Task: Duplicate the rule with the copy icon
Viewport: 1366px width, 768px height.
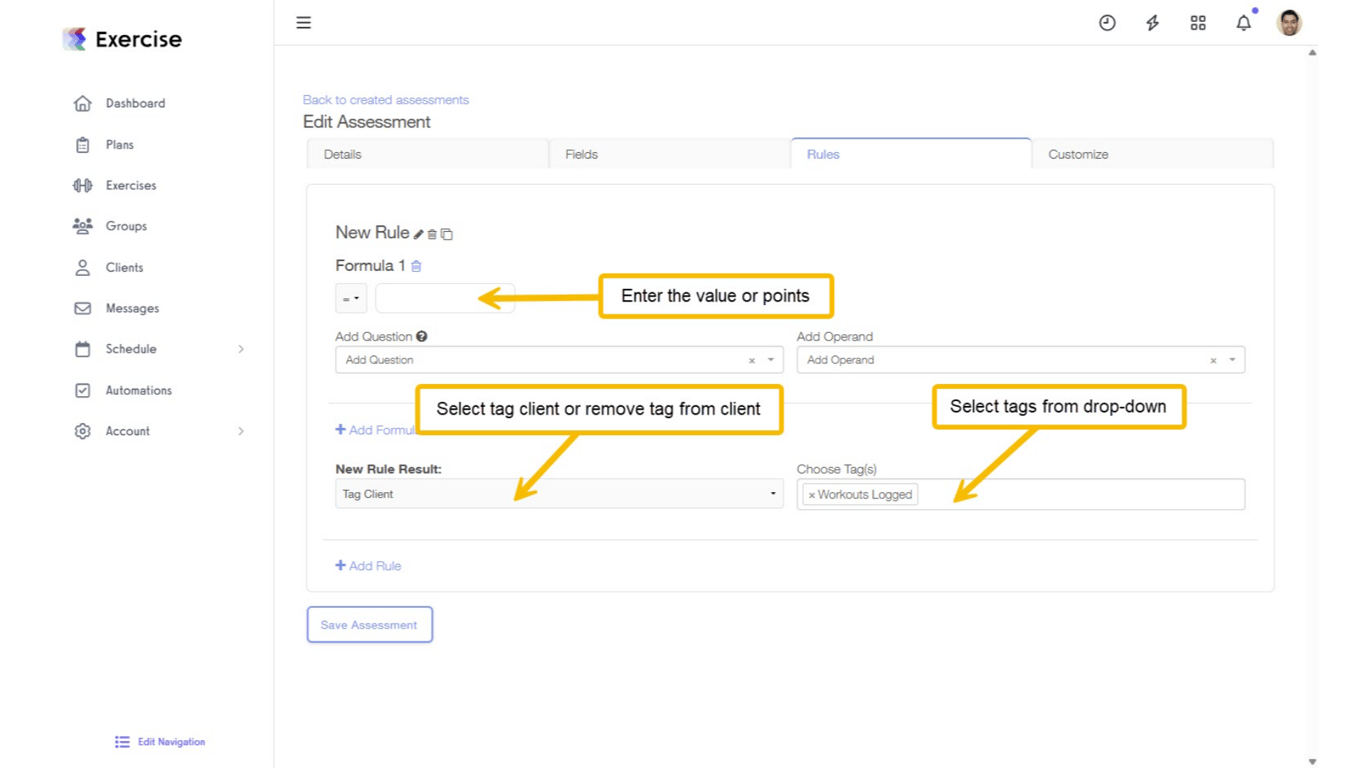Action: 446,233
